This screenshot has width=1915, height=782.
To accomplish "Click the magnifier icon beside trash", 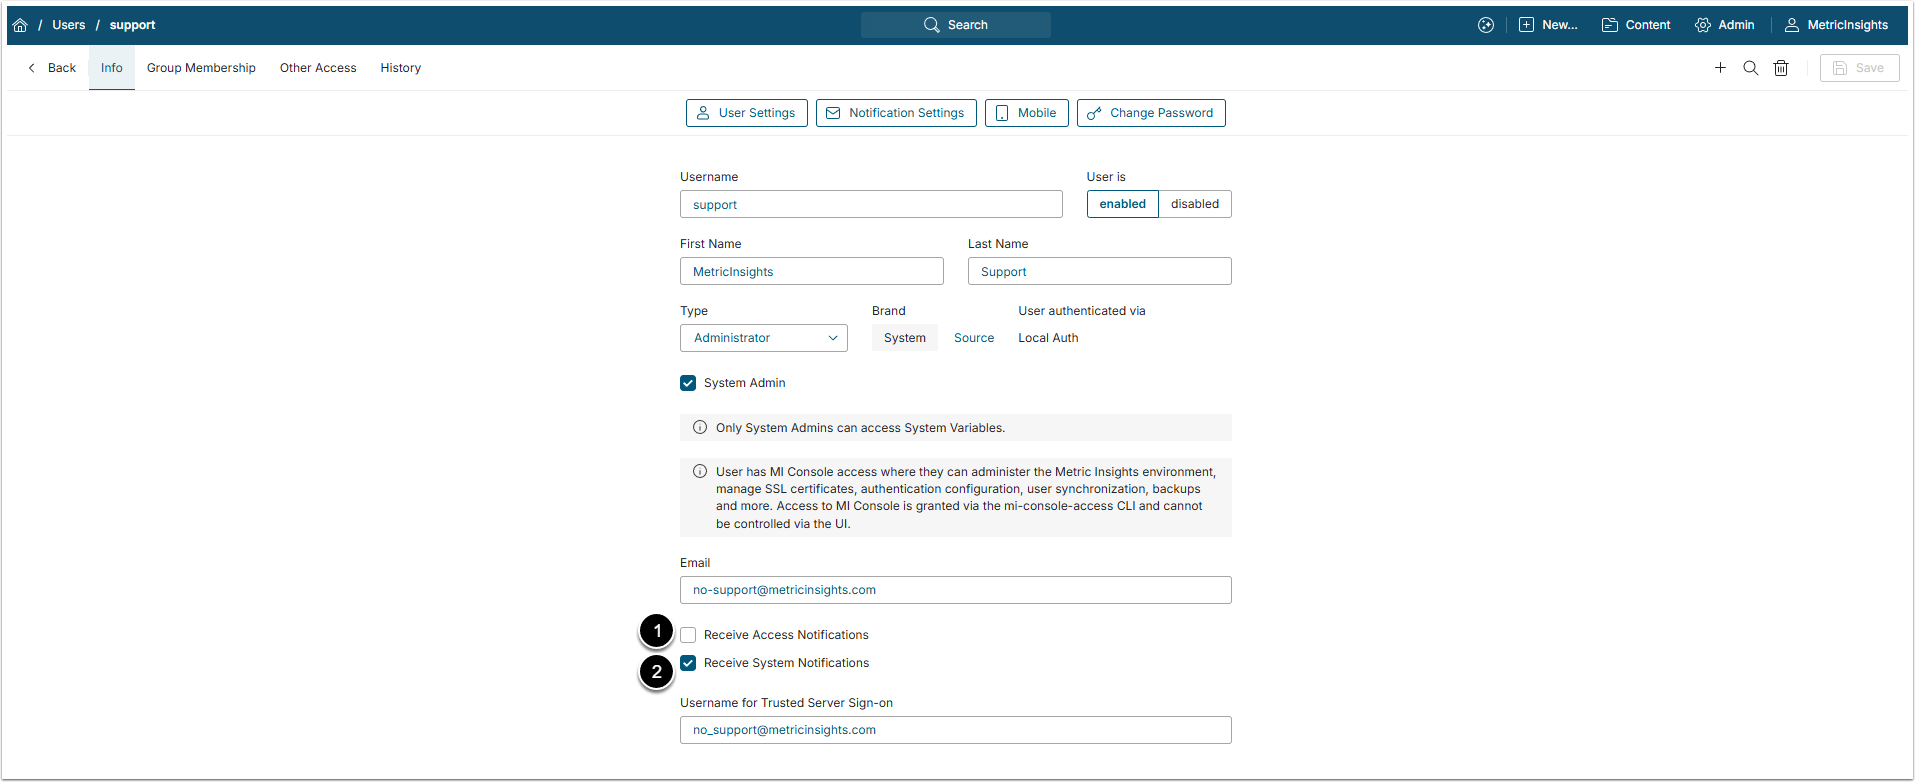I will [1750, 68].
